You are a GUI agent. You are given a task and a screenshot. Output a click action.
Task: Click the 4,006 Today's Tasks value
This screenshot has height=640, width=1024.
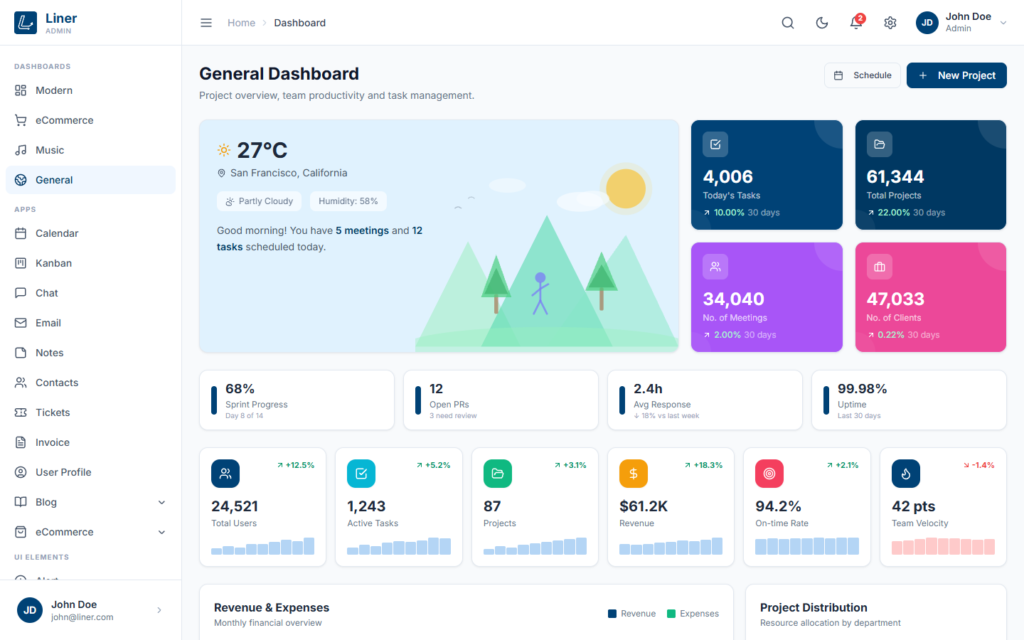coord(728,176)
